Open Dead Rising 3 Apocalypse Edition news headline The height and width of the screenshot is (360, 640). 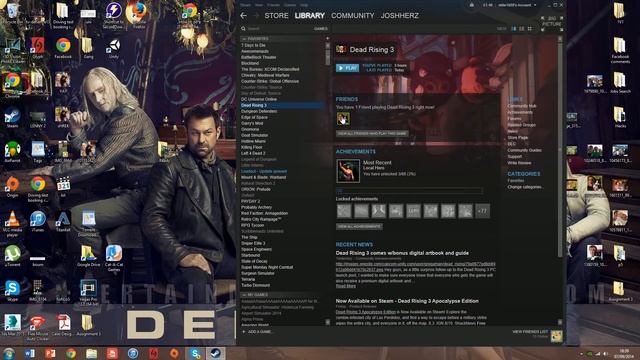407,301
